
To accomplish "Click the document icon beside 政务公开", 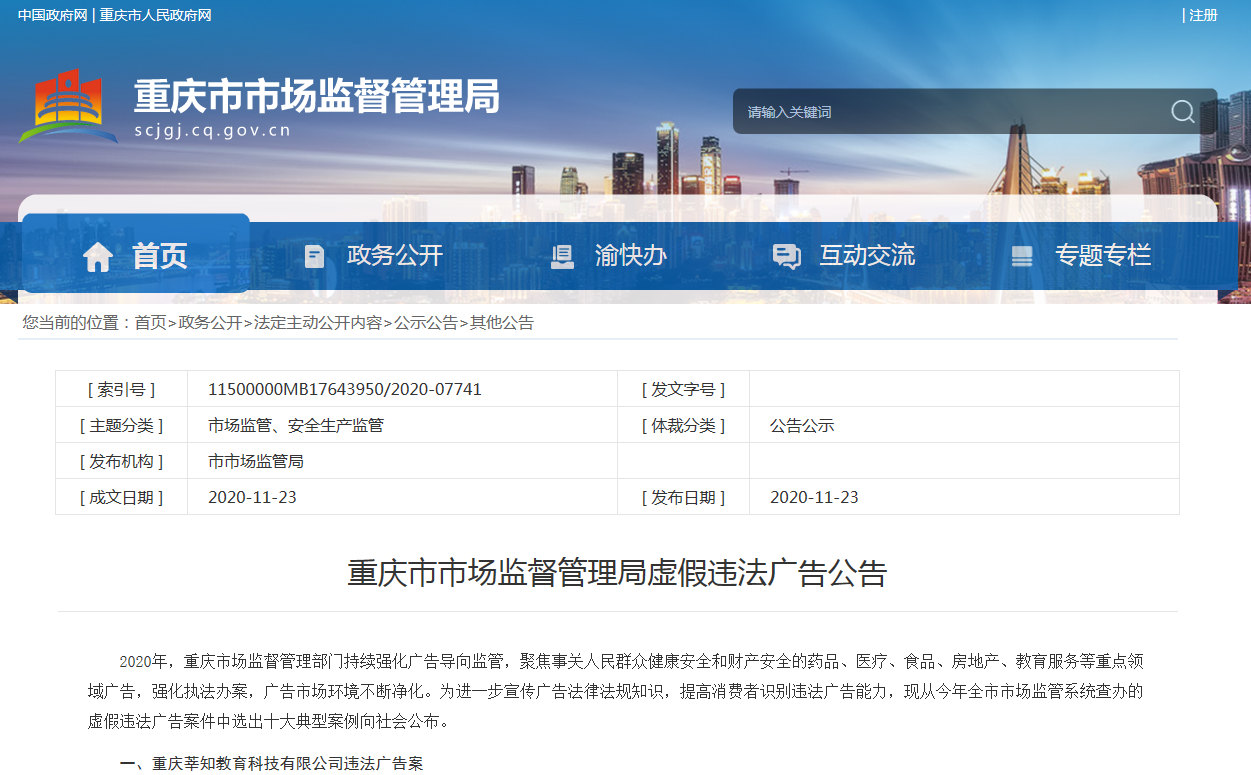I will (314, 256).
